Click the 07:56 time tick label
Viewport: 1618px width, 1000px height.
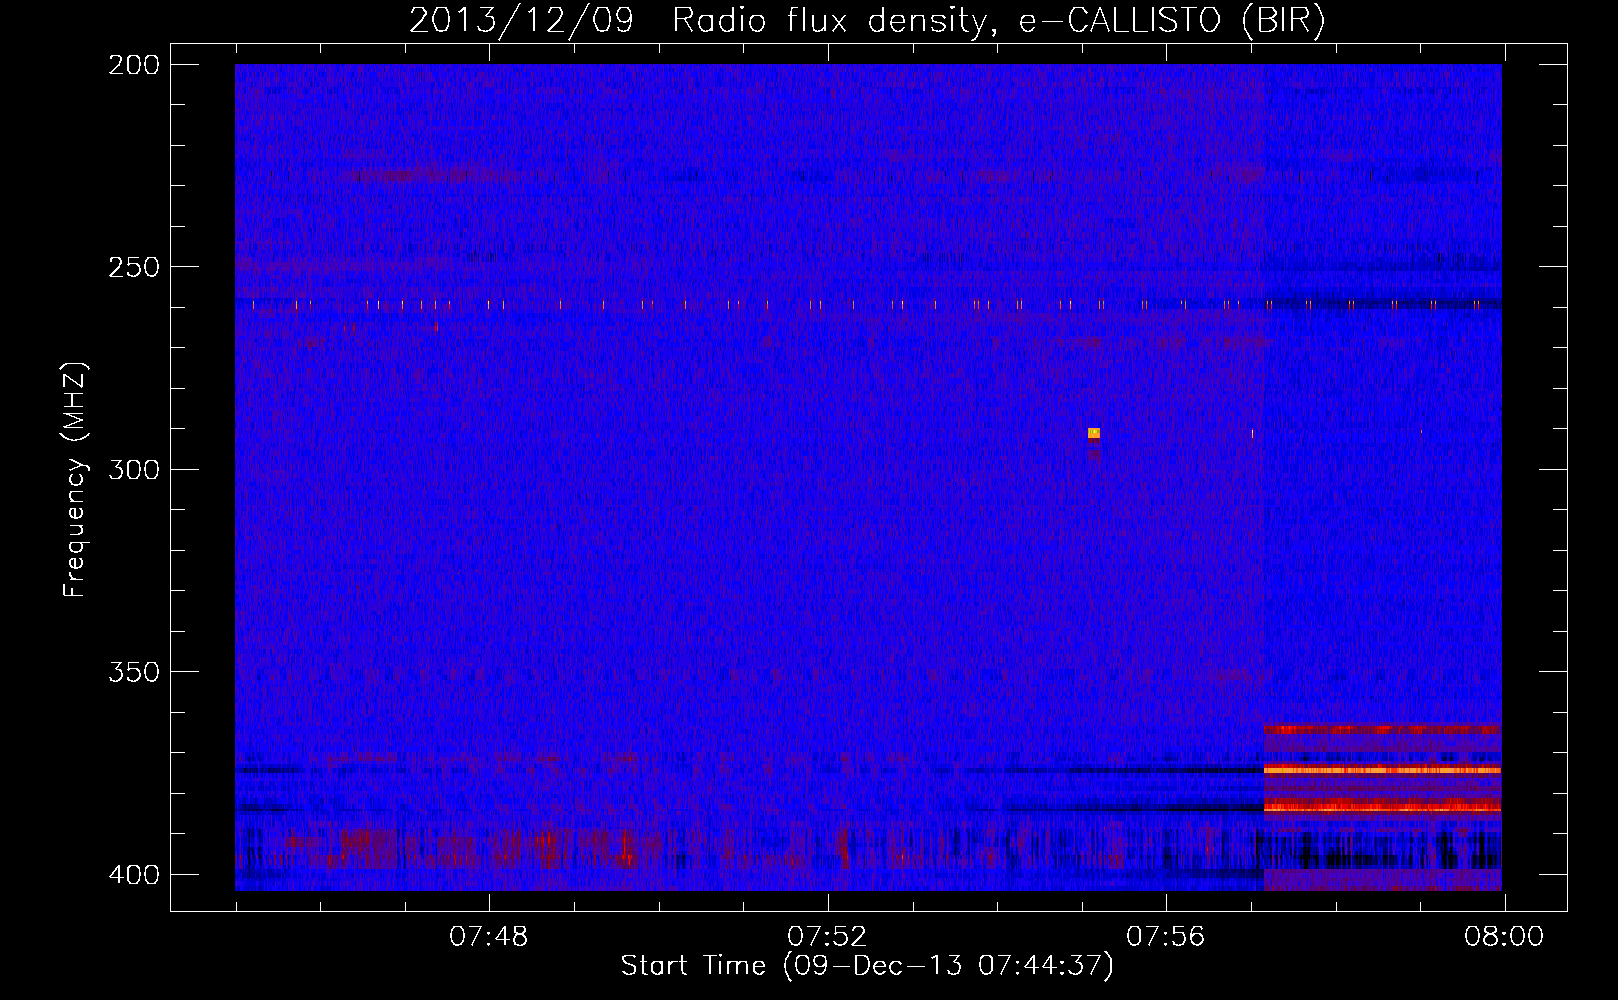pos(1166,937)
